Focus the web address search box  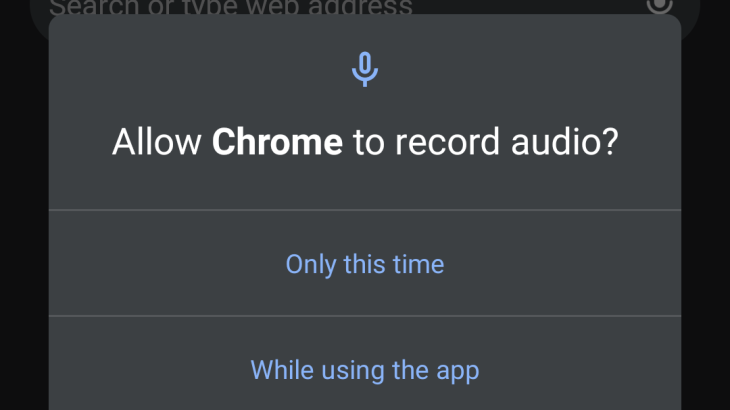[x=230, y=7]
